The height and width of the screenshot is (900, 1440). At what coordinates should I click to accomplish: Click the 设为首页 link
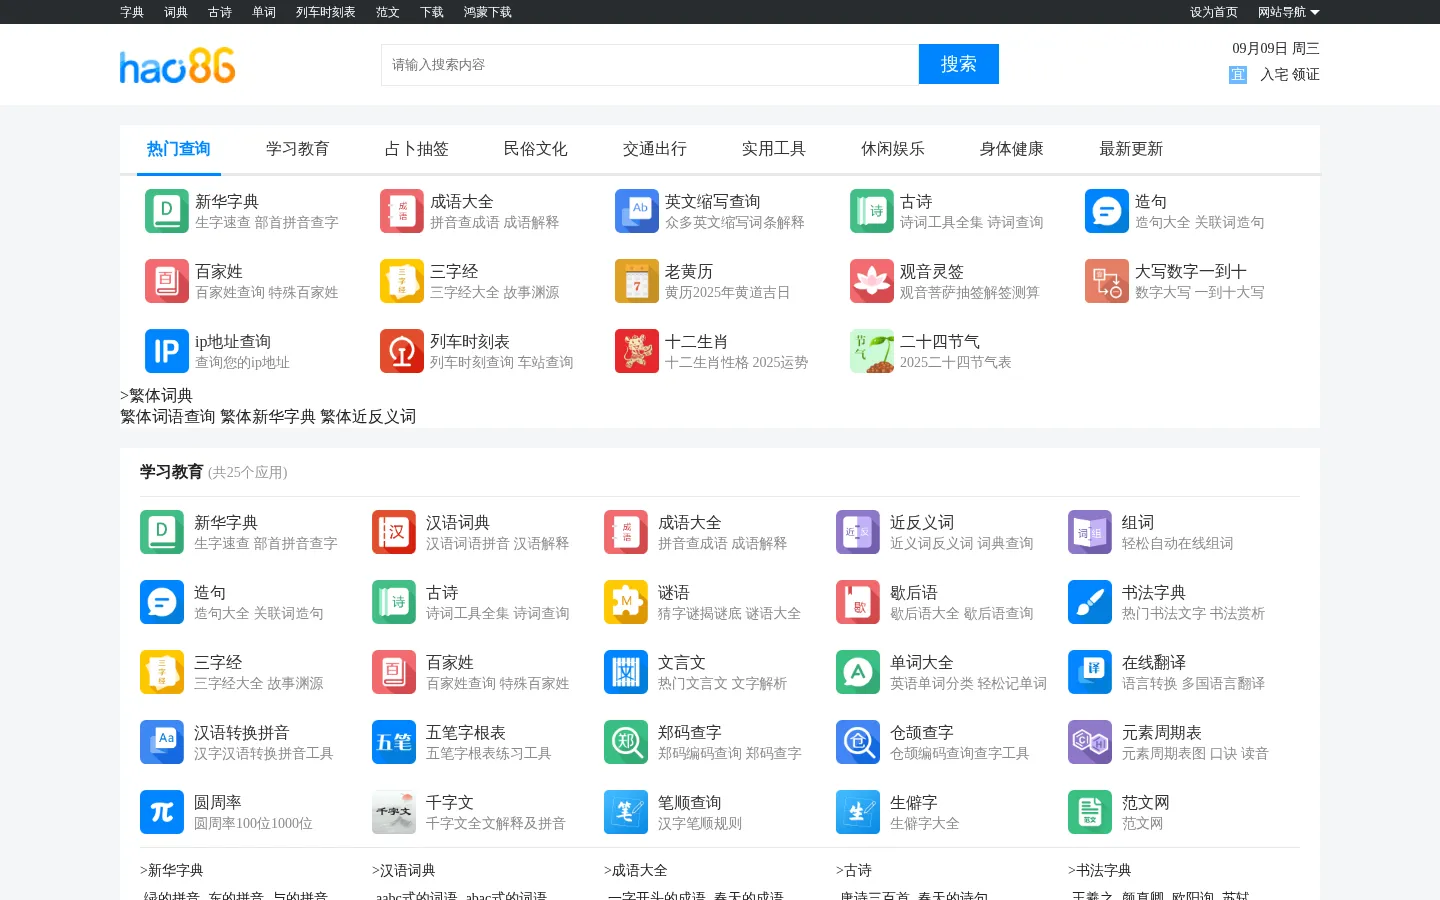tap(1213, 12)
